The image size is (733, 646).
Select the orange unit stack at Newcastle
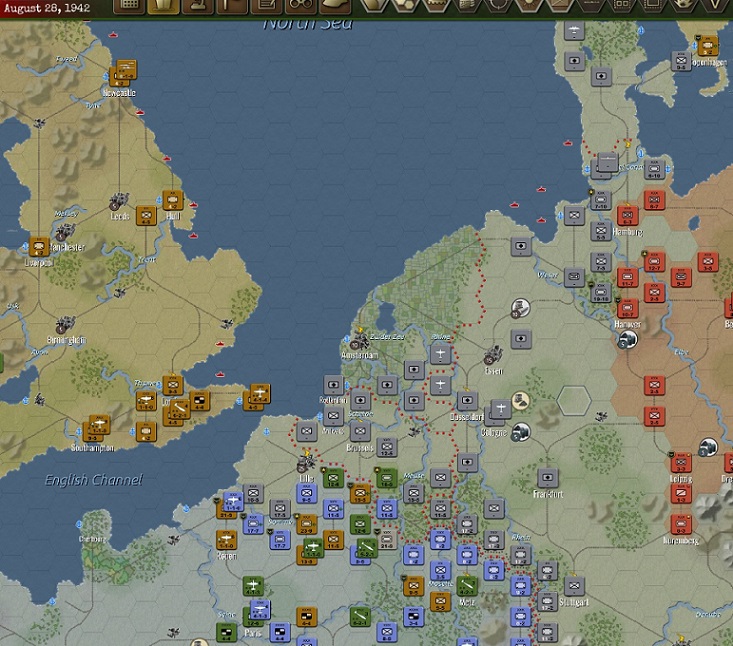click(123, 73)
